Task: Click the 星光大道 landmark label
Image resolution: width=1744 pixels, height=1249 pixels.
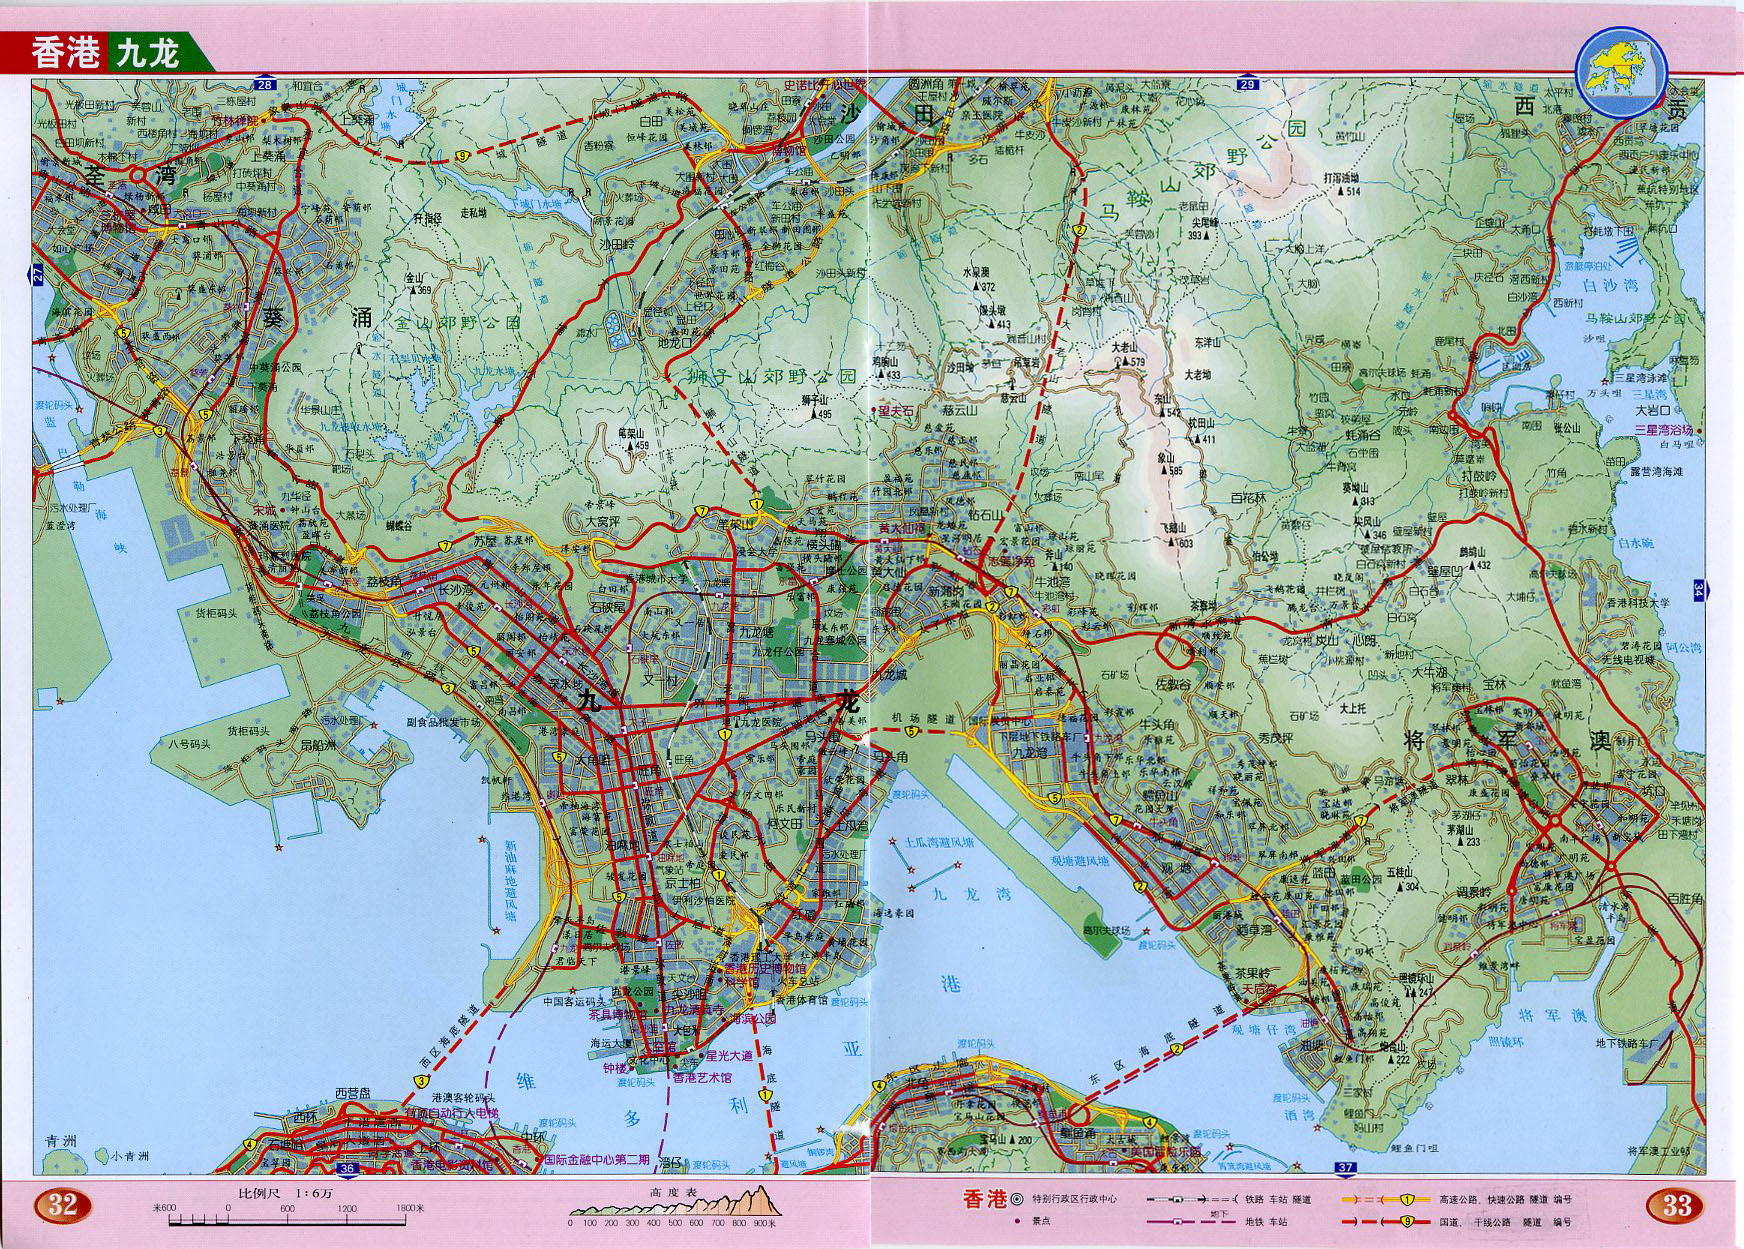Action: 729,1055
